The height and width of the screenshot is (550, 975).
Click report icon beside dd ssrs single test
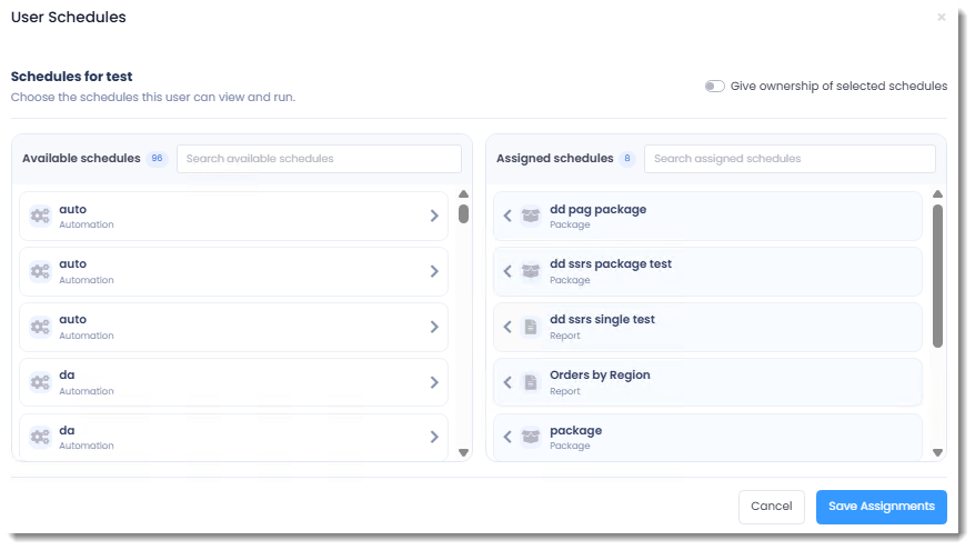pyautogui.click(x=530, y=326)
